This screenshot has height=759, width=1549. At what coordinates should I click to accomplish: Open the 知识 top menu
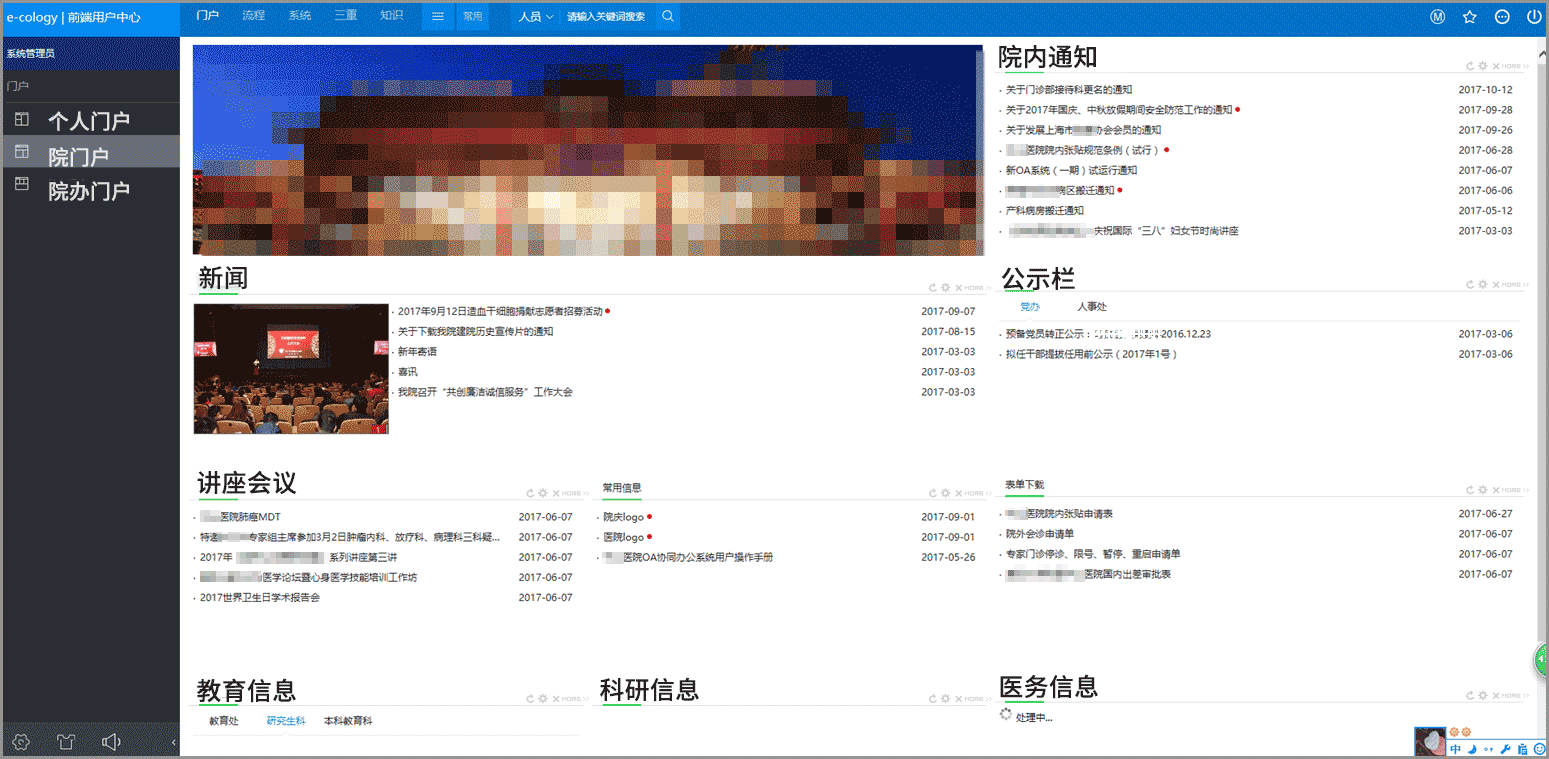pyautogui.click(x=392, y=16)
